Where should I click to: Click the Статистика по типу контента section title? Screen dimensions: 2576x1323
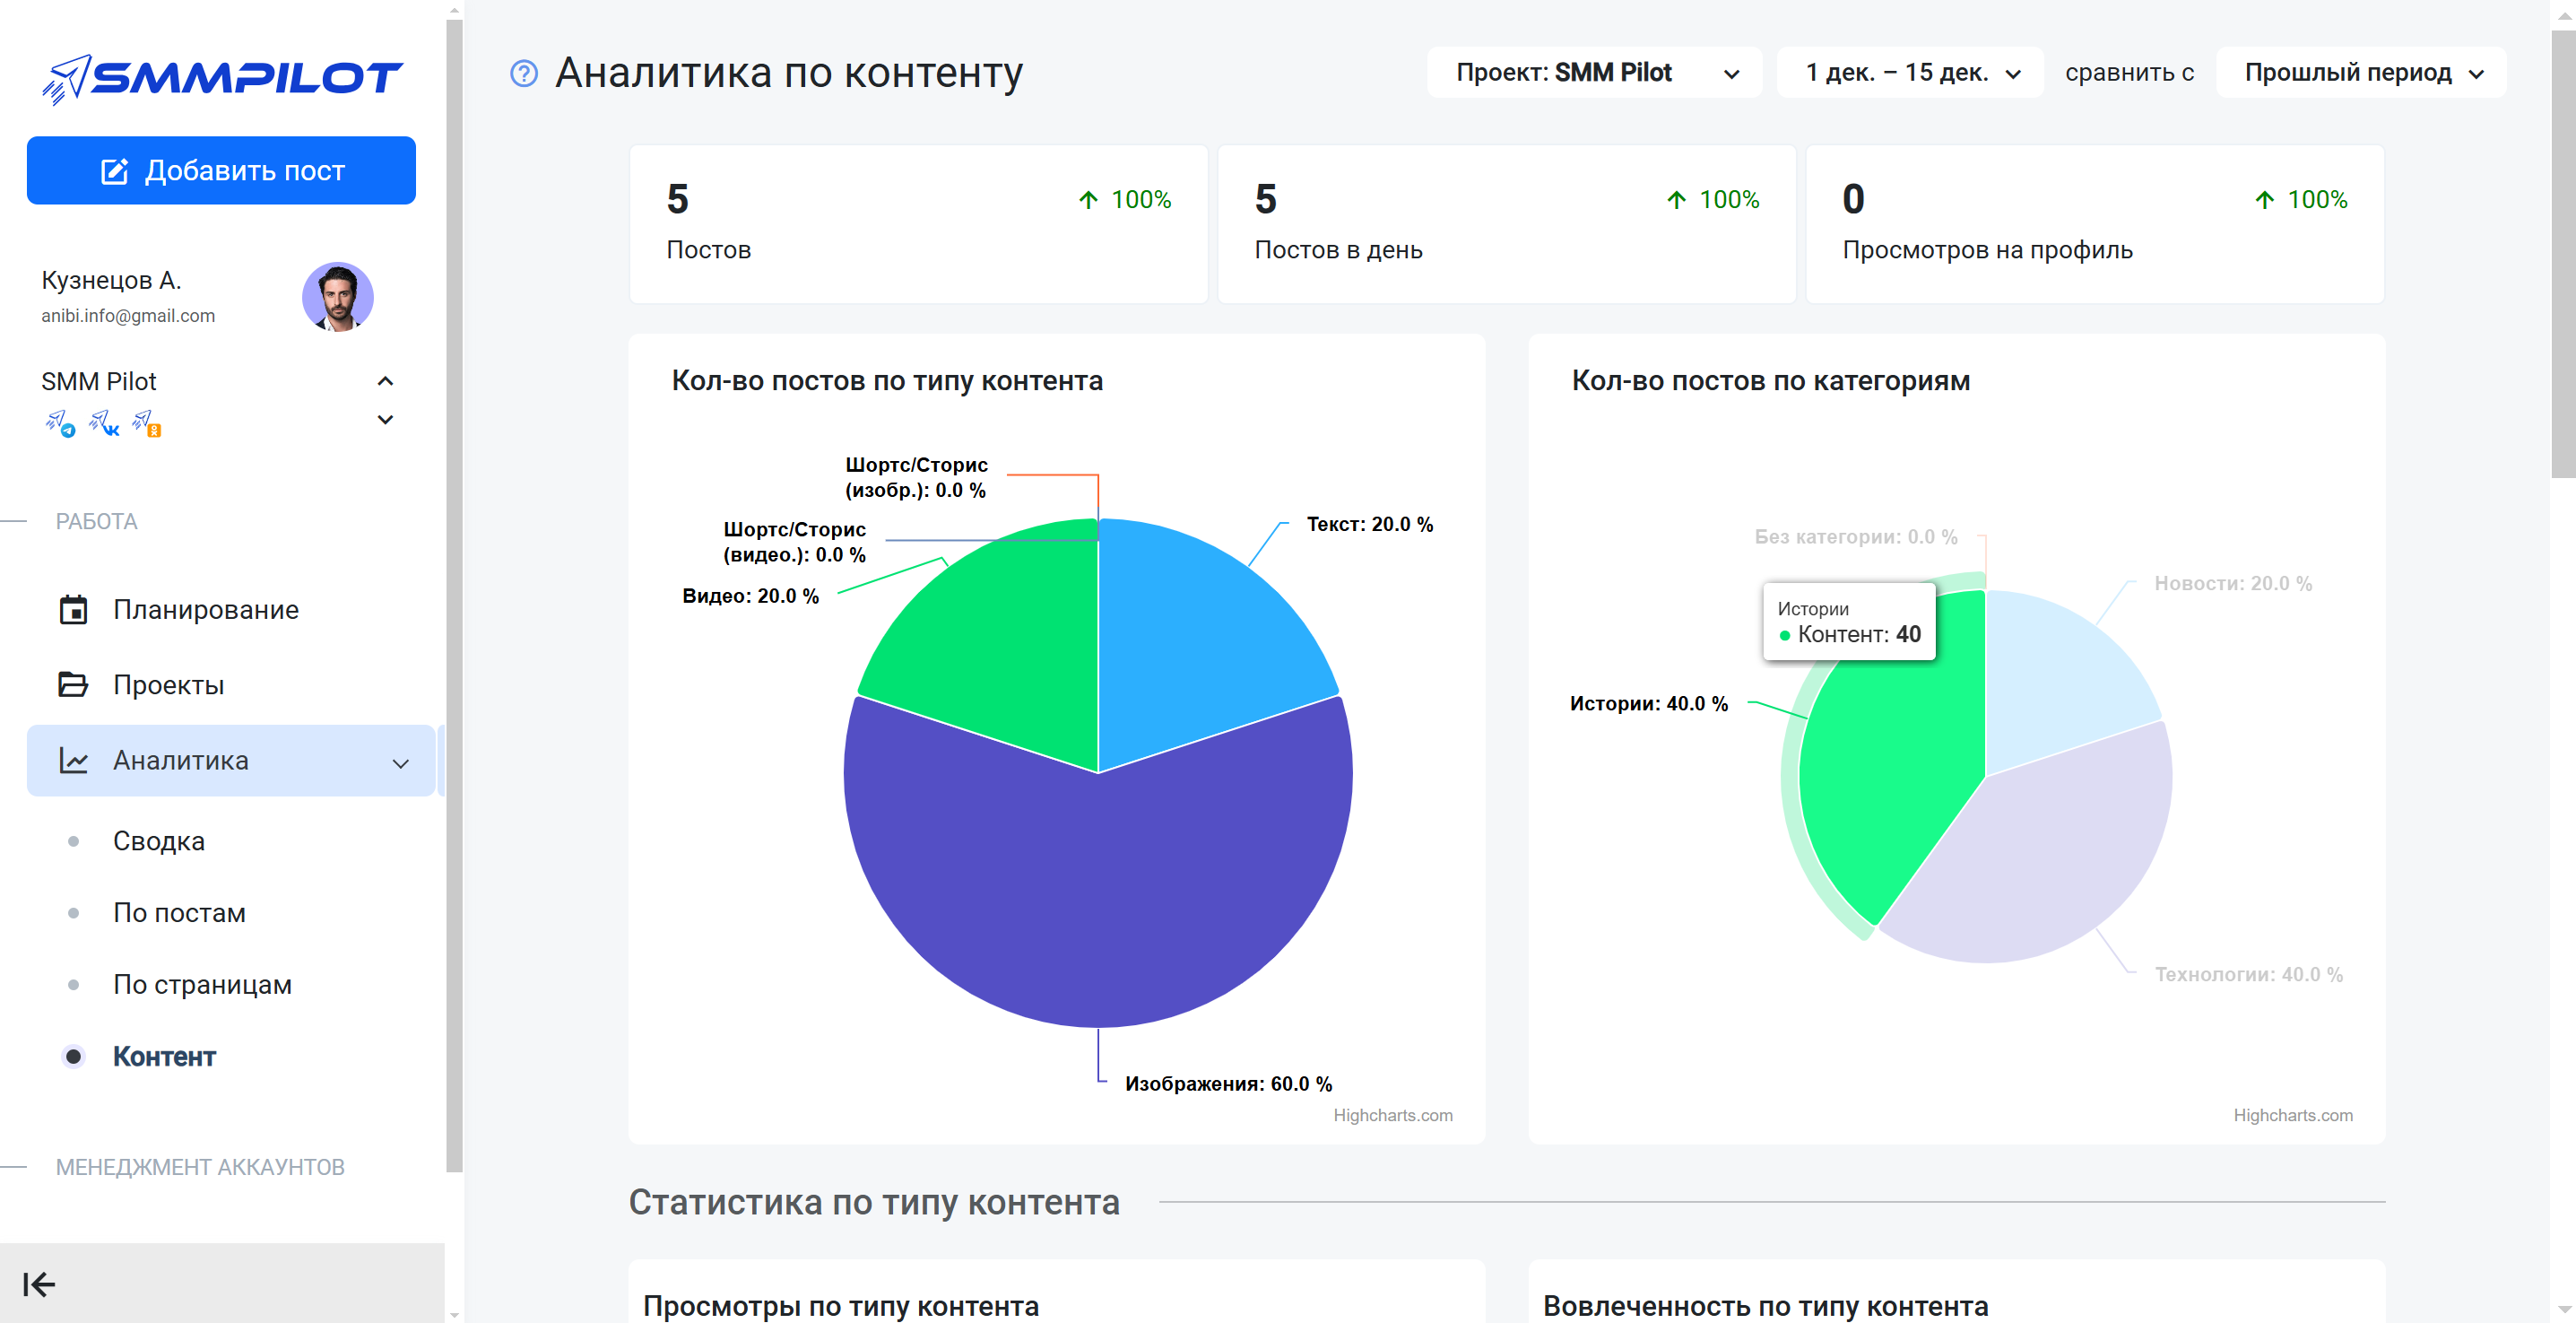tap(874, 1203)
